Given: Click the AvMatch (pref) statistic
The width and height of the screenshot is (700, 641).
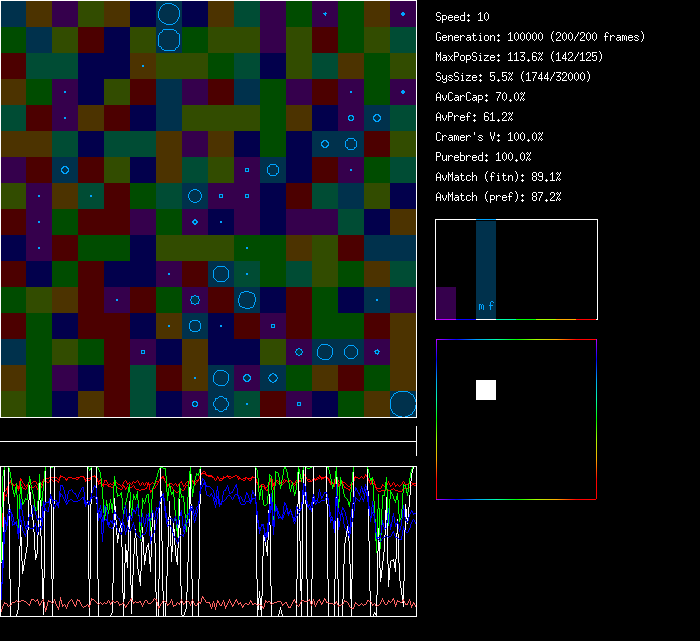Looking at the screenshot, I should pos(498,197).
